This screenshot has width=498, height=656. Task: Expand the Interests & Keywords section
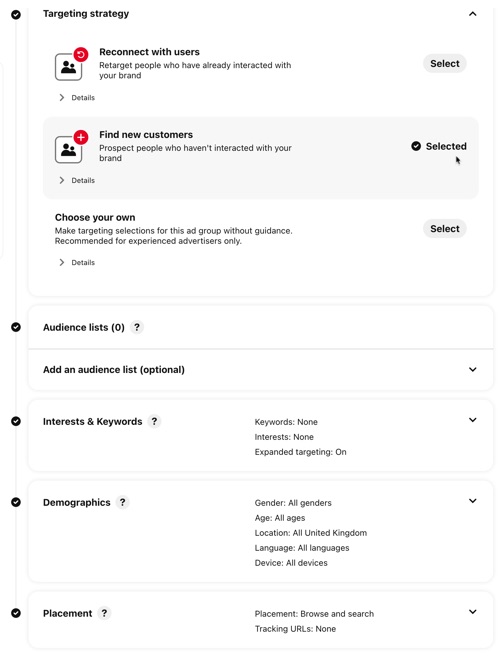(x=472, y=420)
